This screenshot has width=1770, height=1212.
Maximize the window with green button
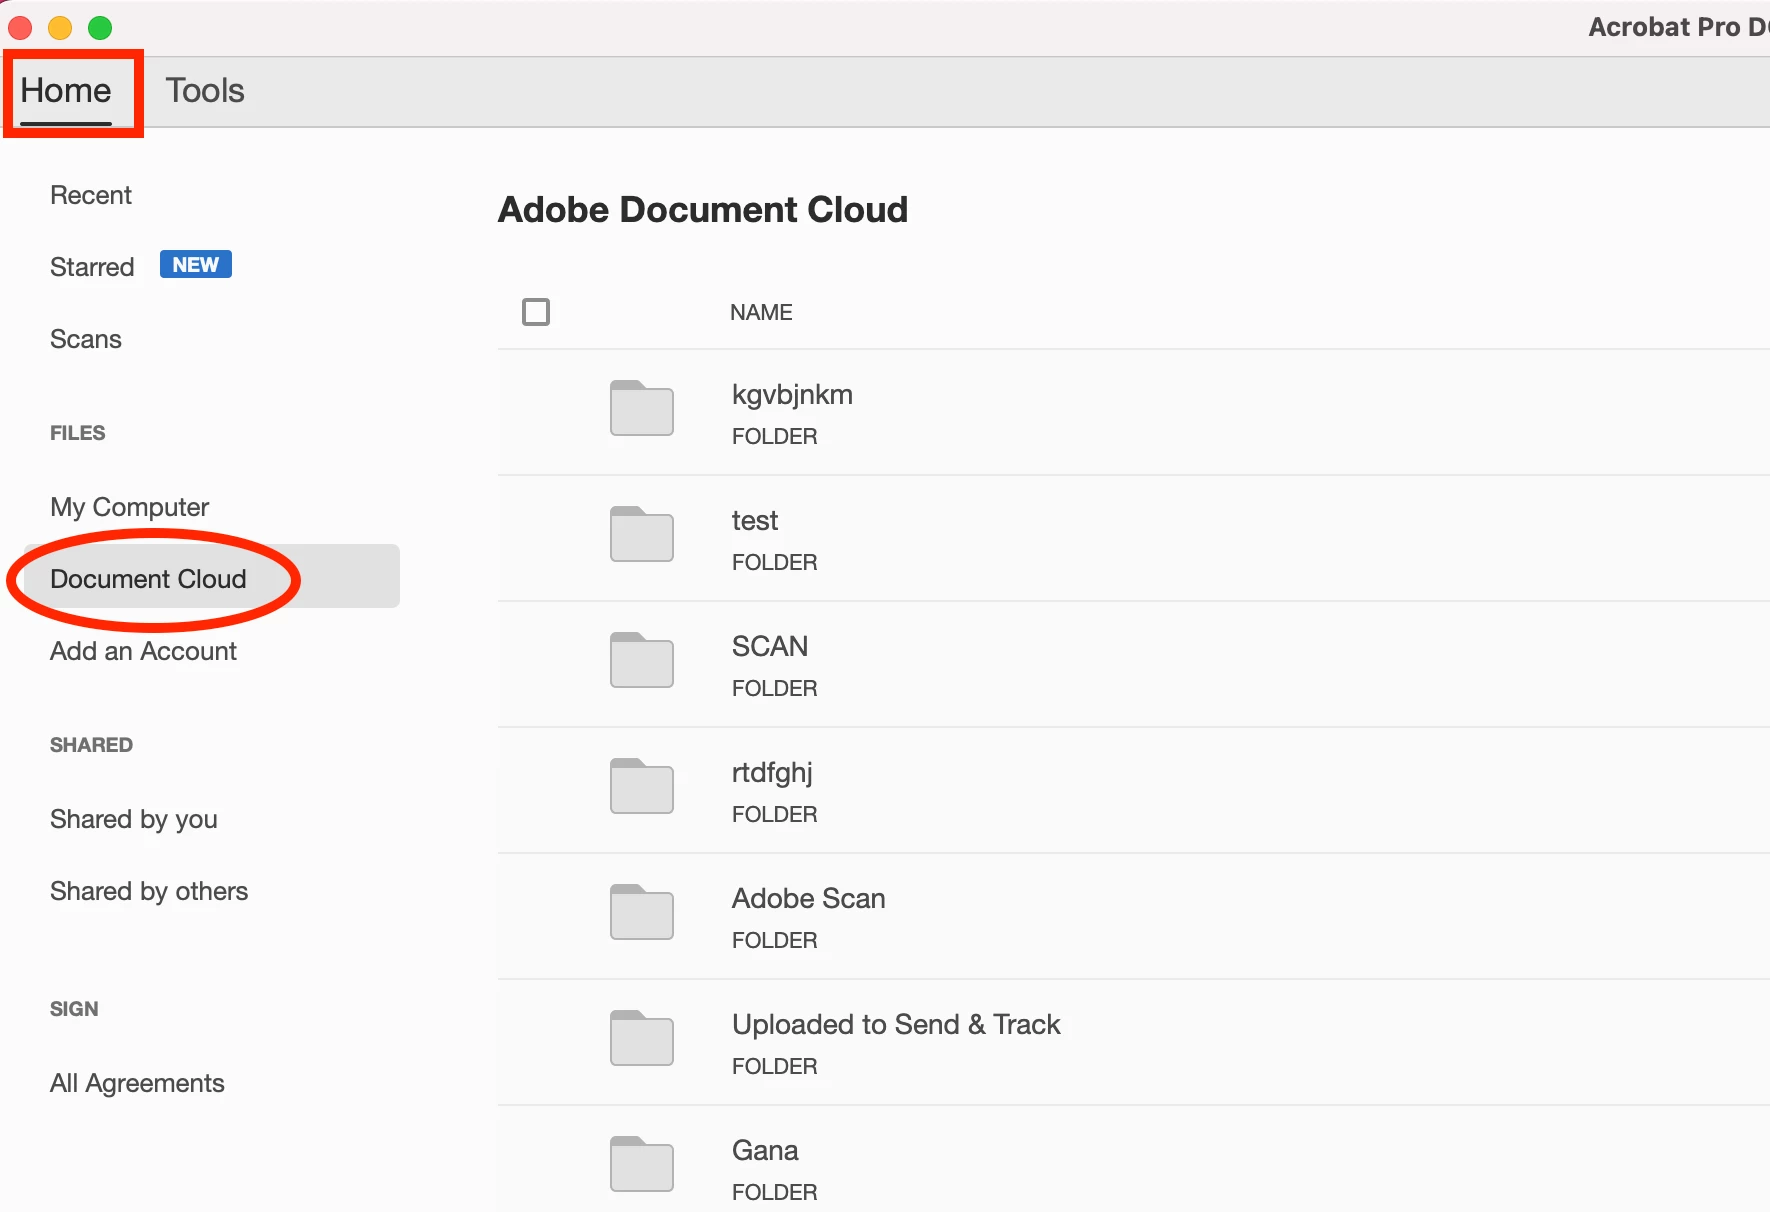point(100,28)
